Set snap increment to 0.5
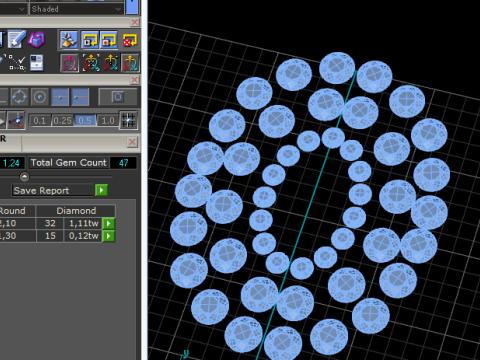This screenshot has height=360, width=480. pyautogui.click(x=85, y=121)
